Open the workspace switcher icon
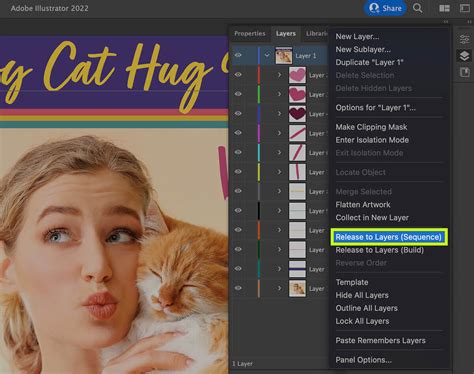Image resolution: width=474 pixels, height=374 pixels. (465, 8)
